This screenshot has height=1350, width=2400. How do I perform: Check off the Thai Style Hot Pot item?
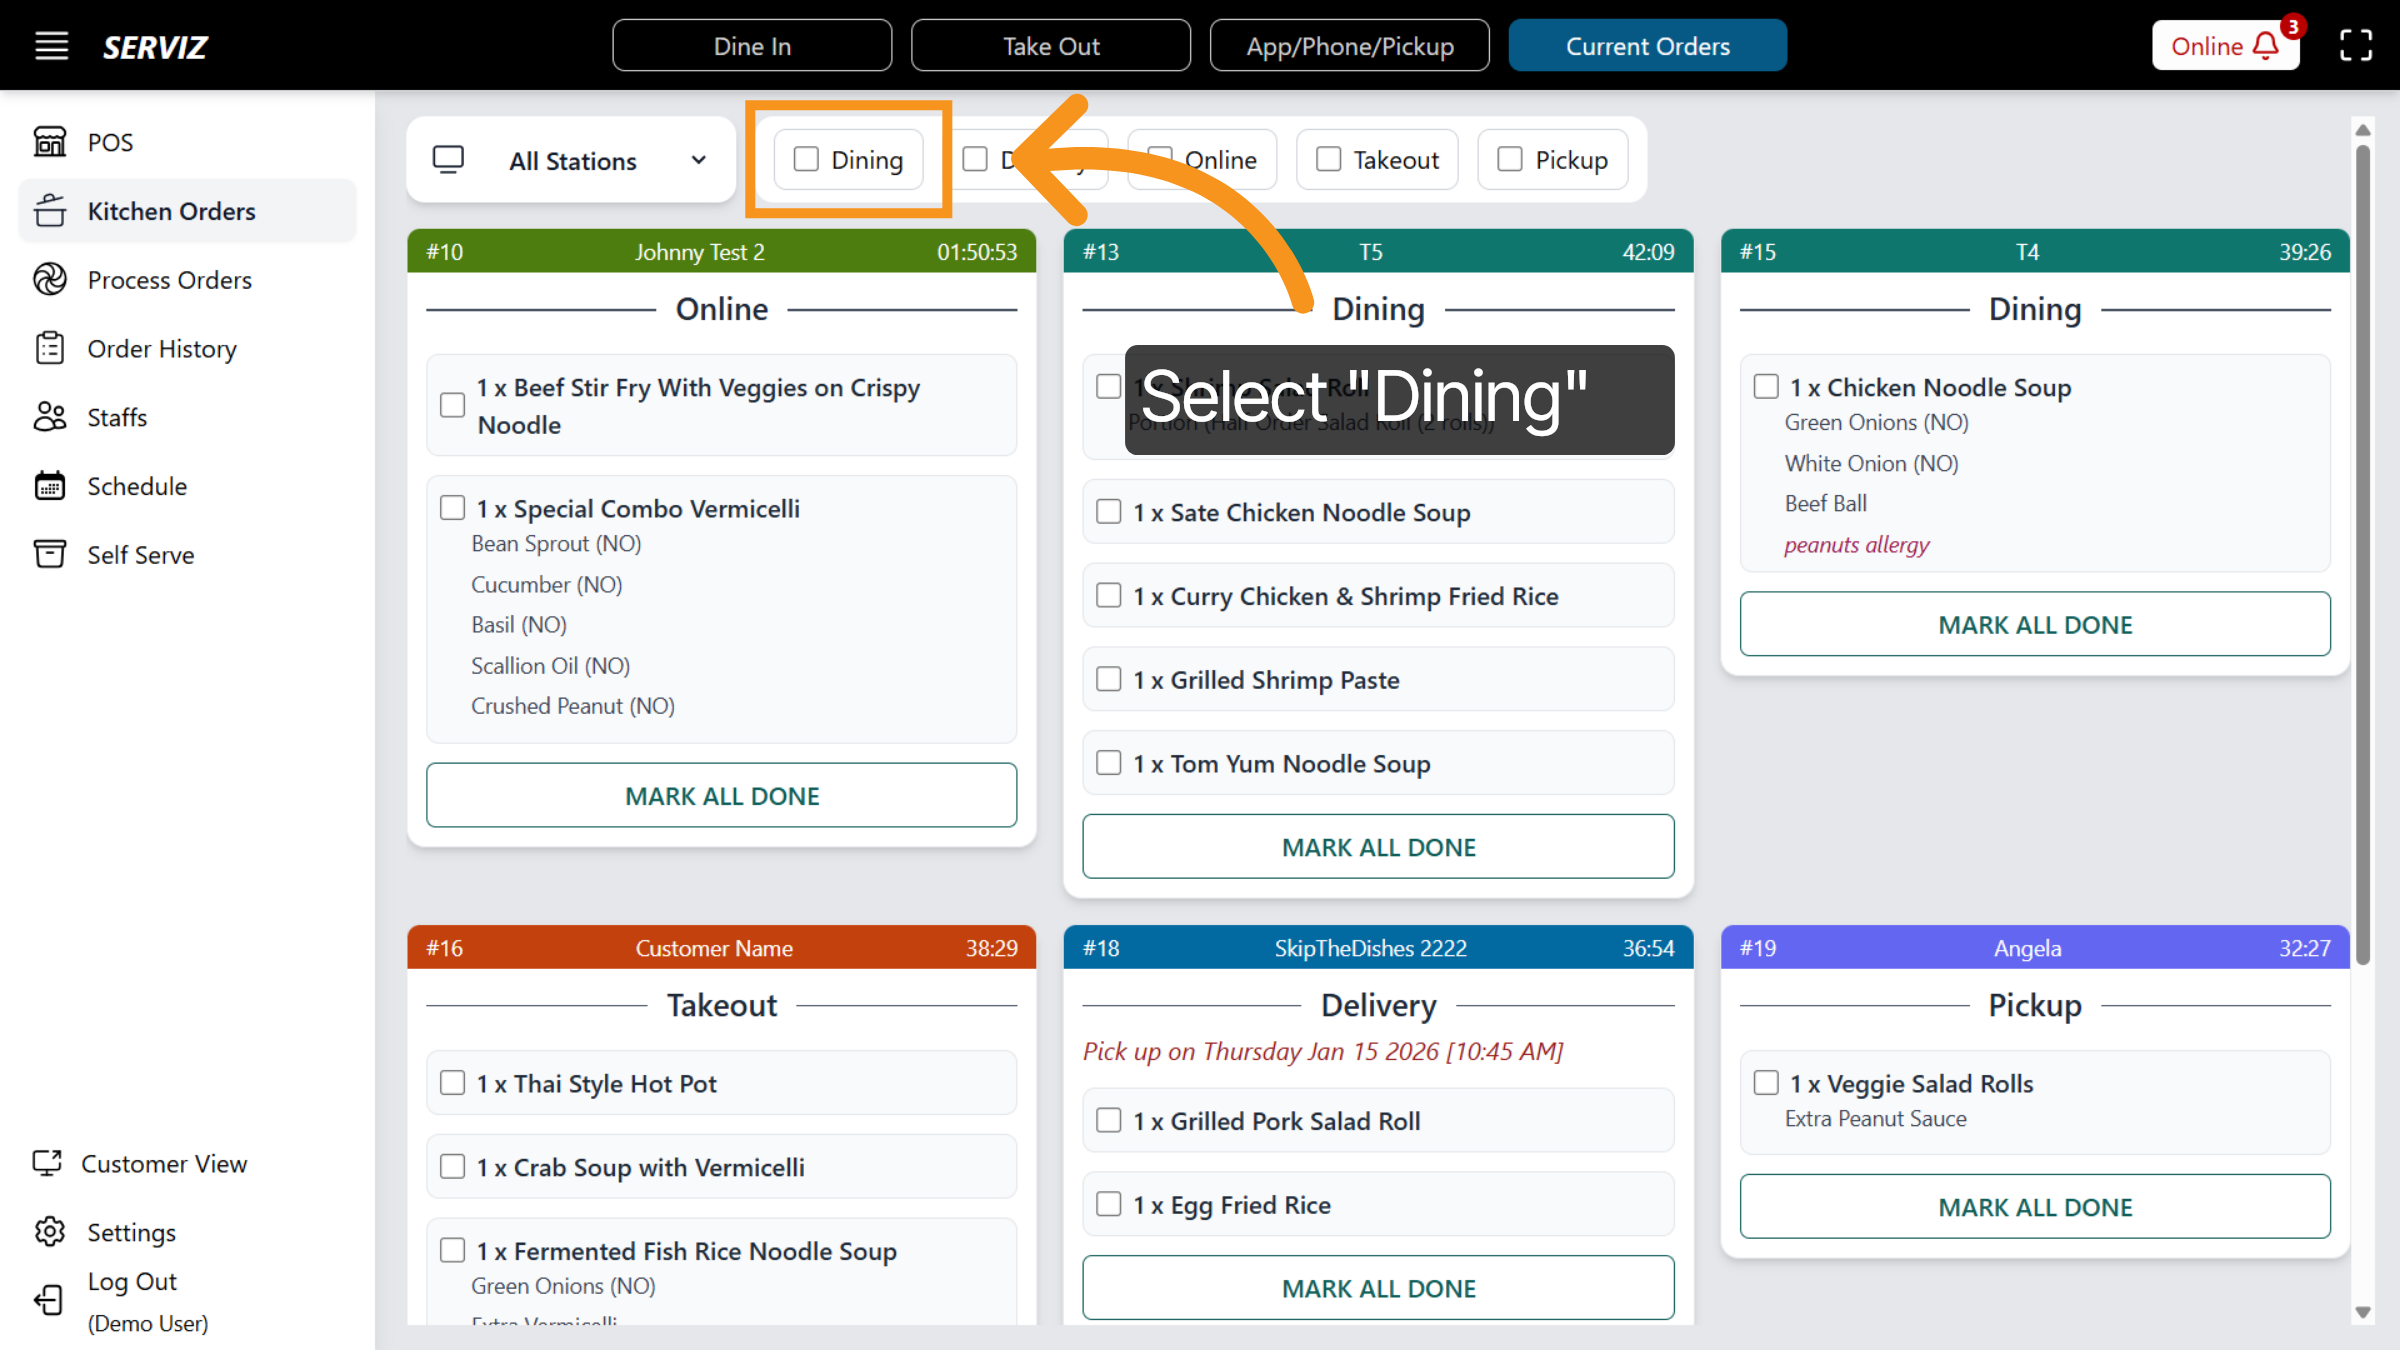[453, 1082]
